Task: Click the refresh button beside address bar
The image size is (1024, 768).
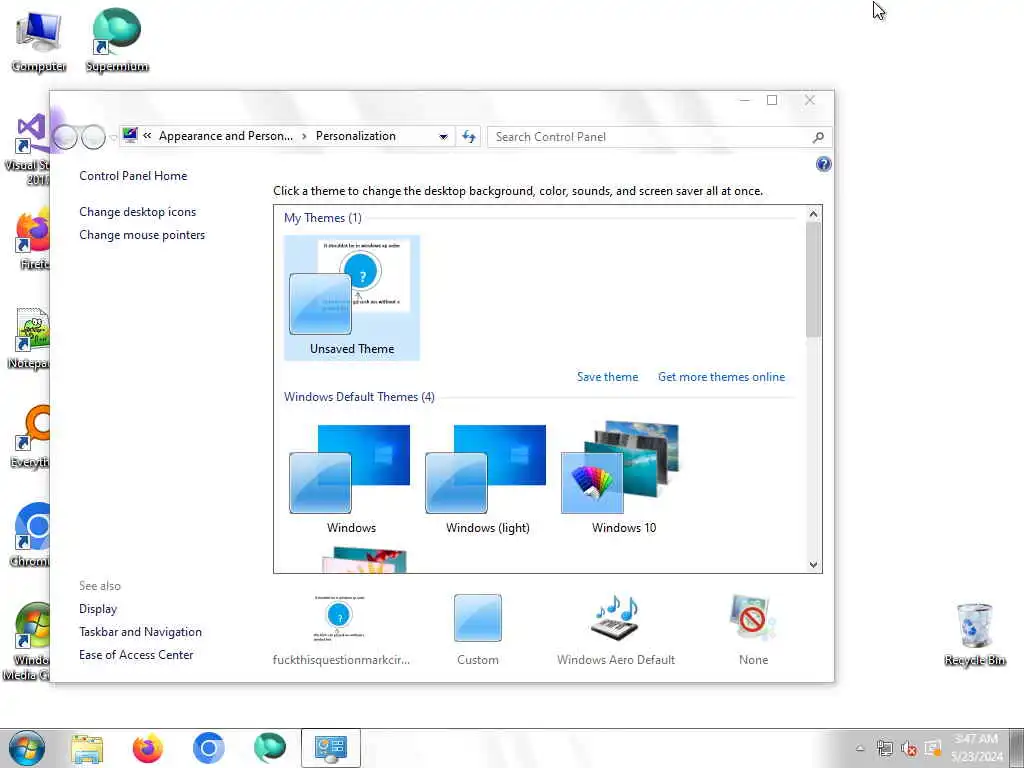Action: click(x=469, y=136)
